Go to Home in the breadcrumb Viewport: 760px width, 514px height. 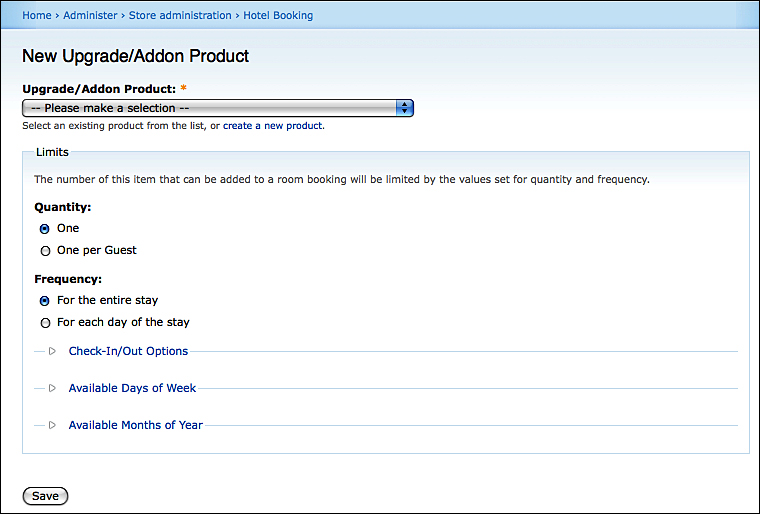pyautogui.click(x=36, y=15)
